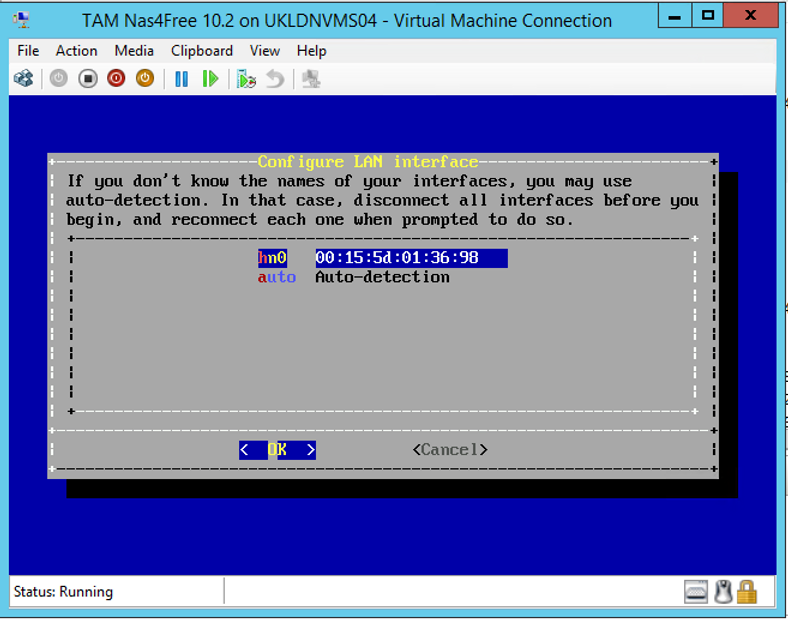Open the Clipboard menu
Screen dimensions: 788x620
[x=202, y=51]
